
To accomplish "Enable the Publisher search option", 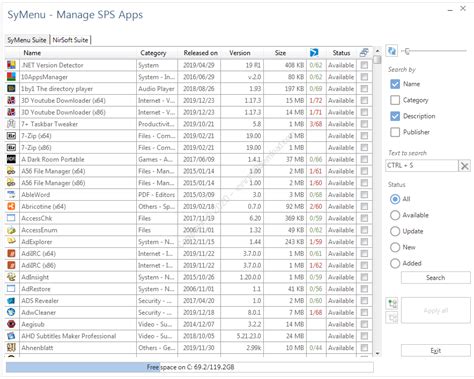I will (395, 132).
